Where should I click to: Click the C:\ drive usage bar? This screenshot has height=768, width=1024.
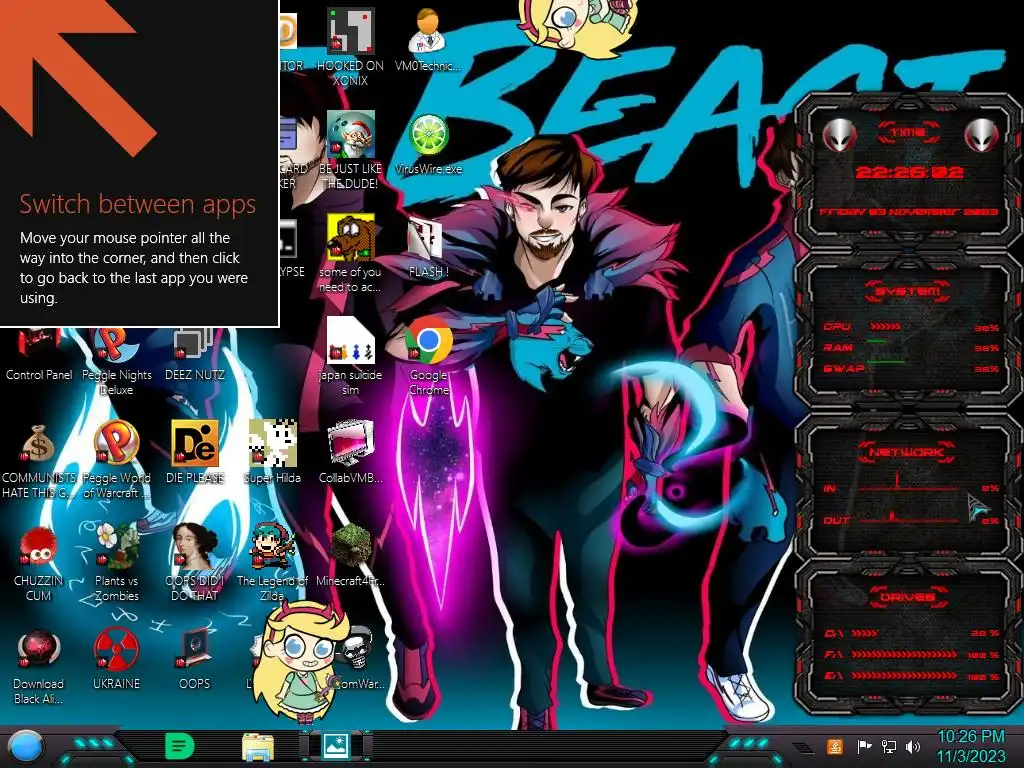tap(865, 633)
